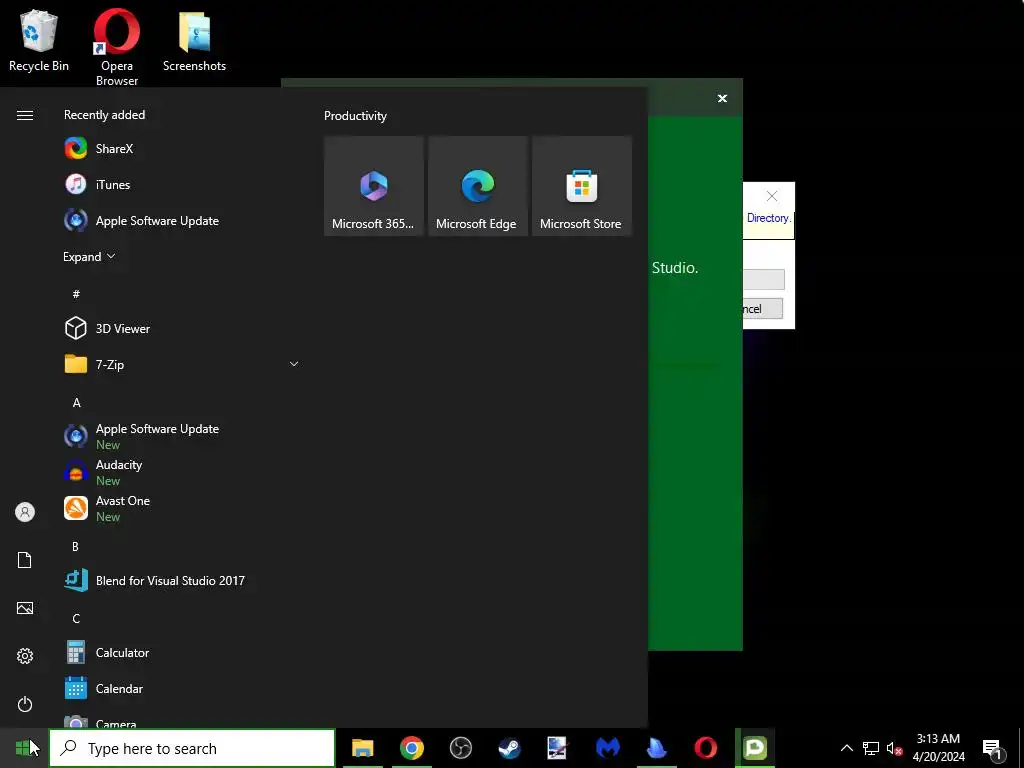The width and height of the screenshot is (1024, 768).
Task: Open File Explorer from taskbar
Action: (362, 748)
